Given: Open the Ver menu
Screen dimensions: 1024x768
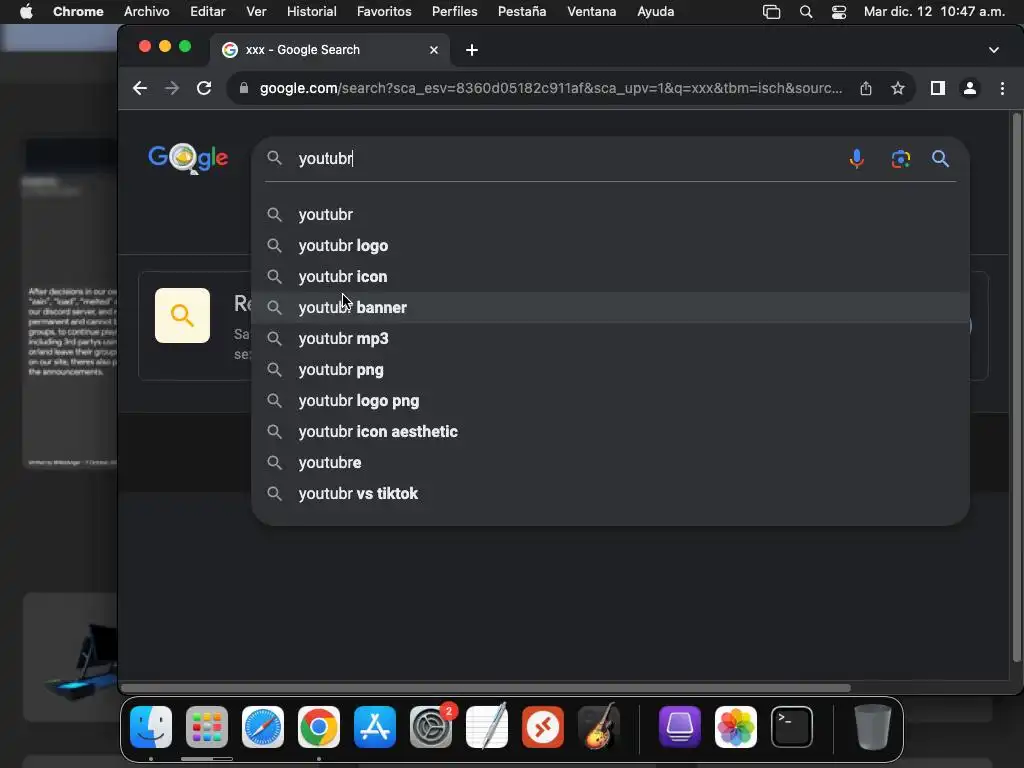Looking at the screenshot, I should (256, 12).
